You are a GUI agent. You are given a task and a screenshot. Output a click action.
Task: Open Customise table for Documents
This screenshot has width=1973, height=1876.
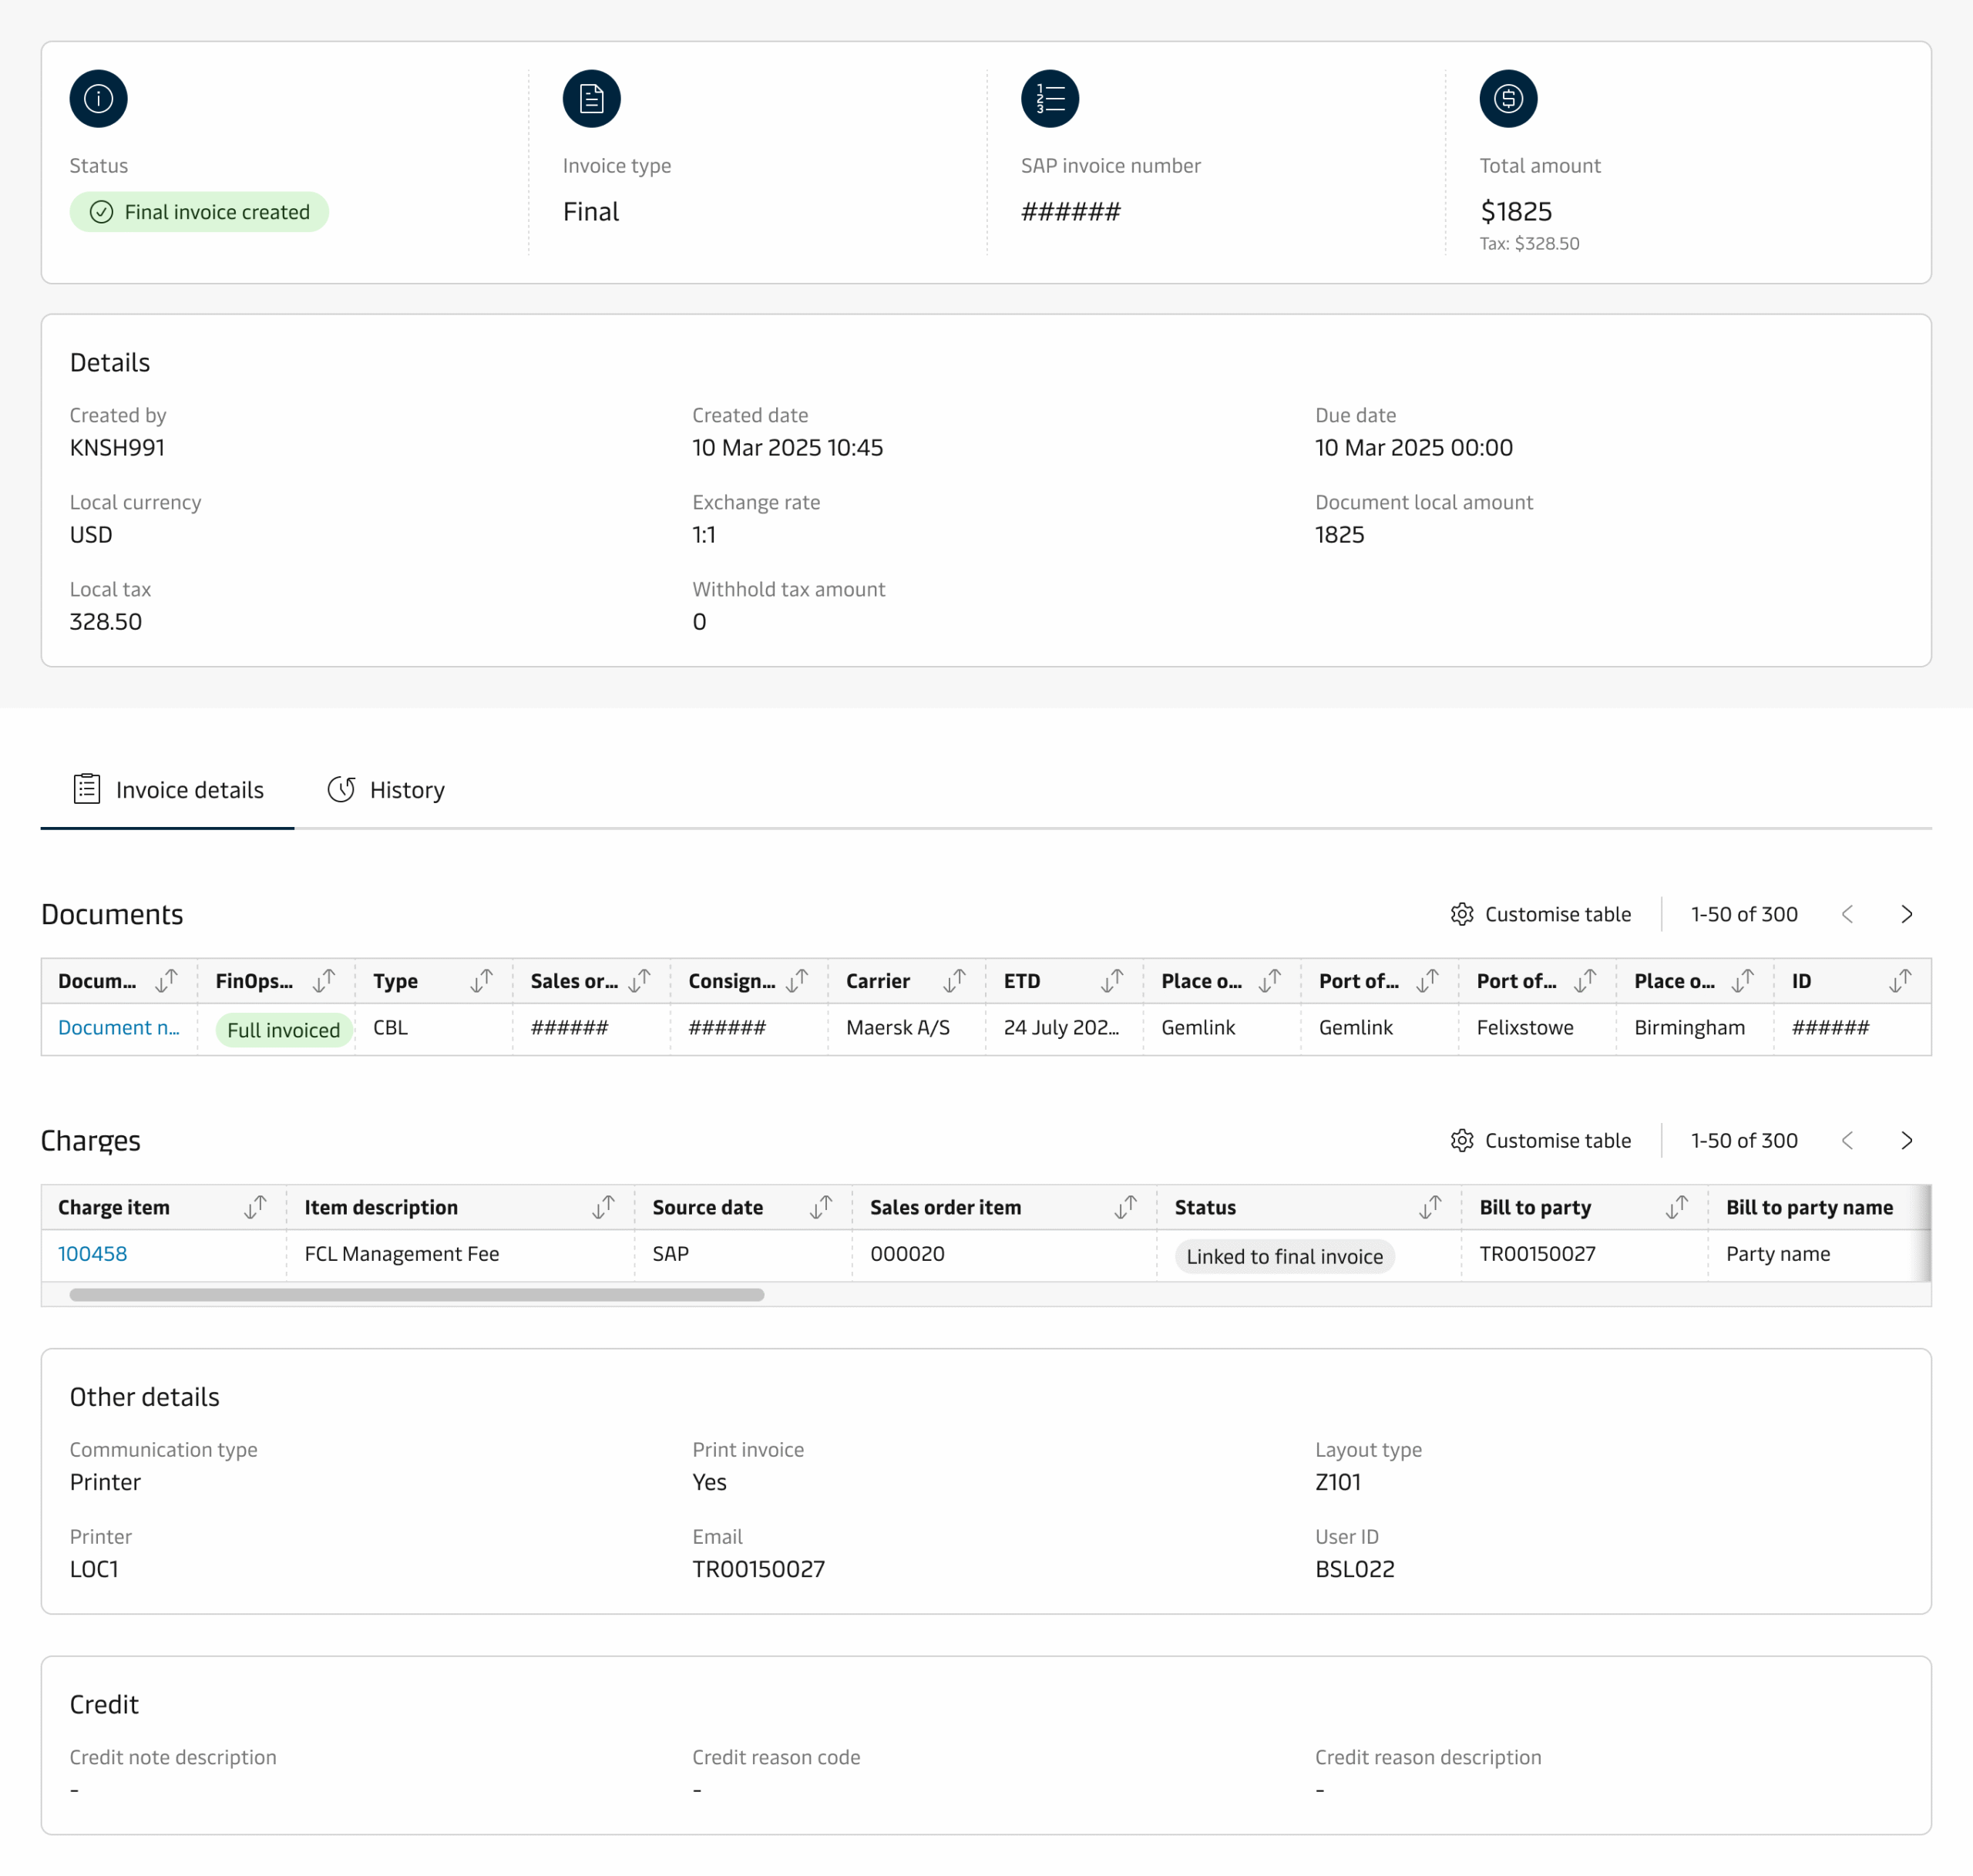point(1541,914)
